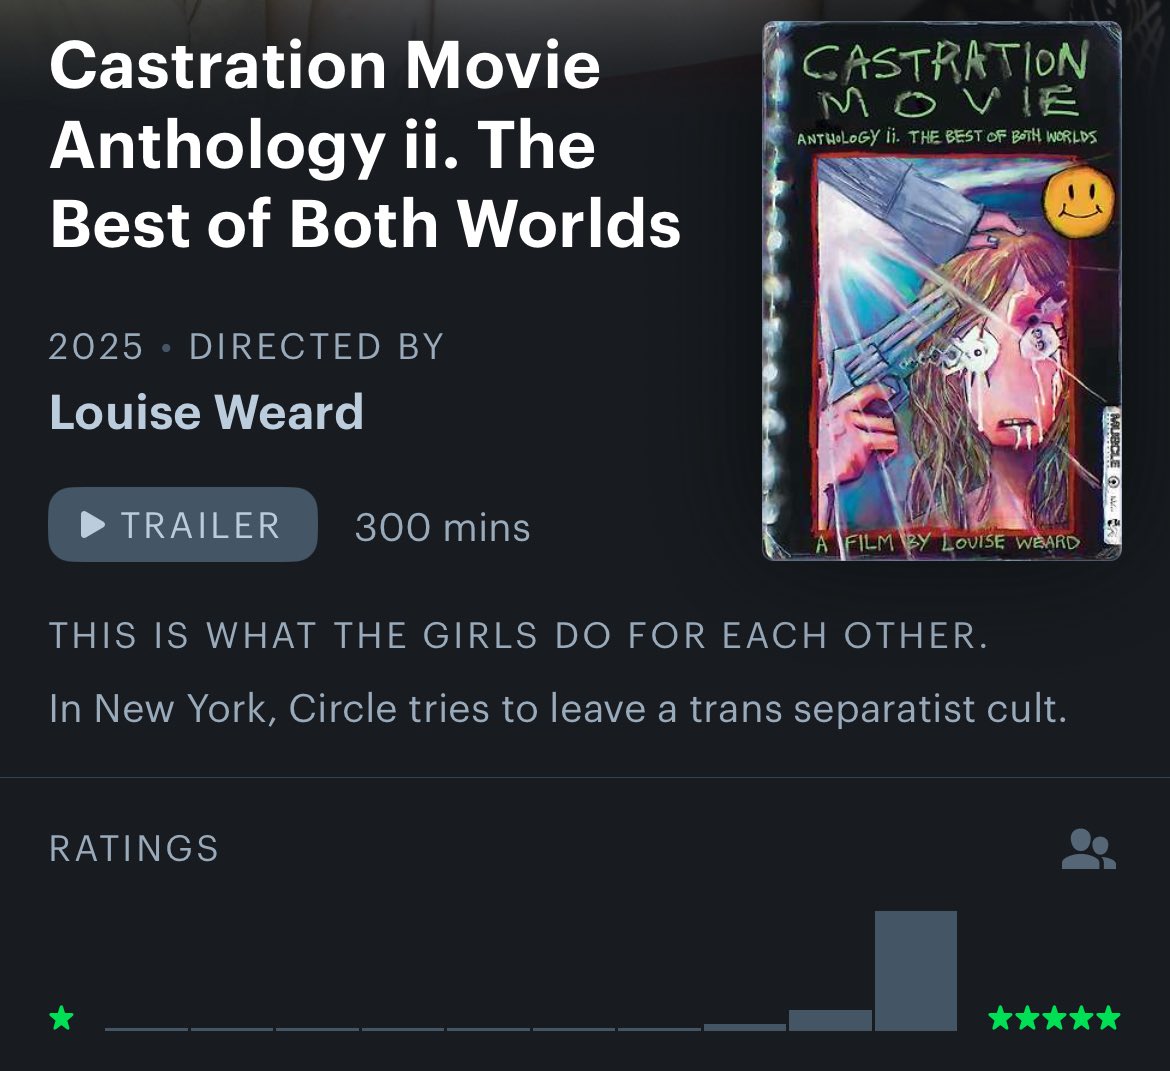The image size is (1170, 1071).
Task: Tap the tagline about what girls do
Action: 519,636
